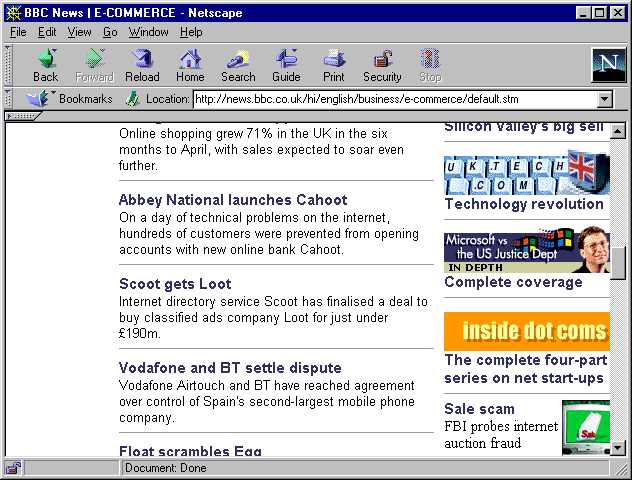
Task: Minimize the Netscape window
Action: tap(582, 13)
